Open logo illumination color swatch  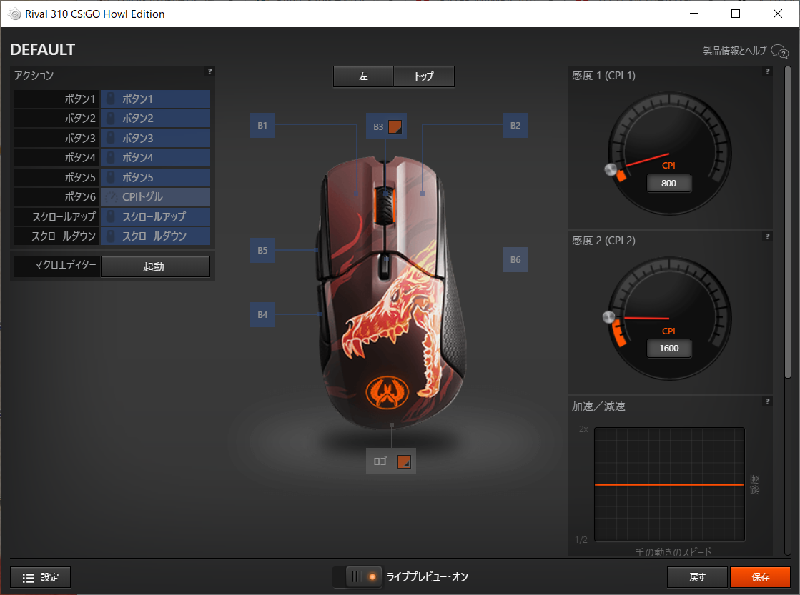(404, 462)
